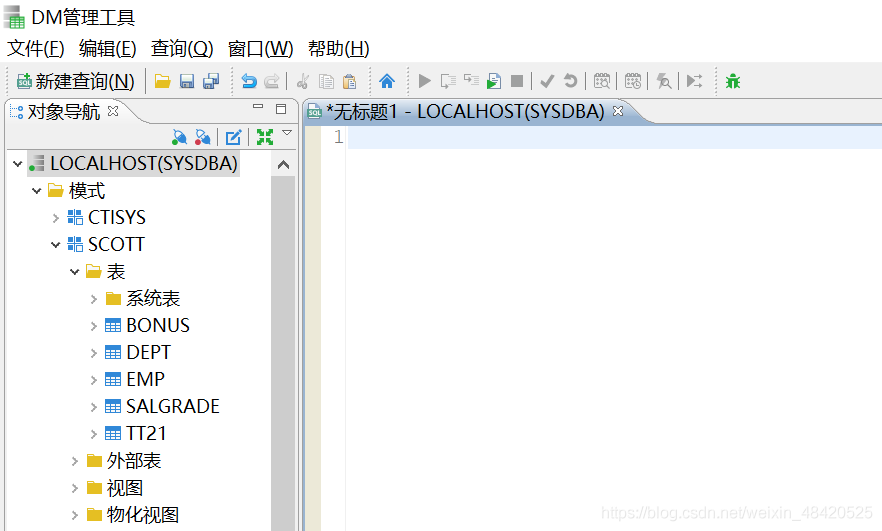Viewport: 882px width, 531px height.
Task: Open the 查询(Q) menu
Action: 182,49
